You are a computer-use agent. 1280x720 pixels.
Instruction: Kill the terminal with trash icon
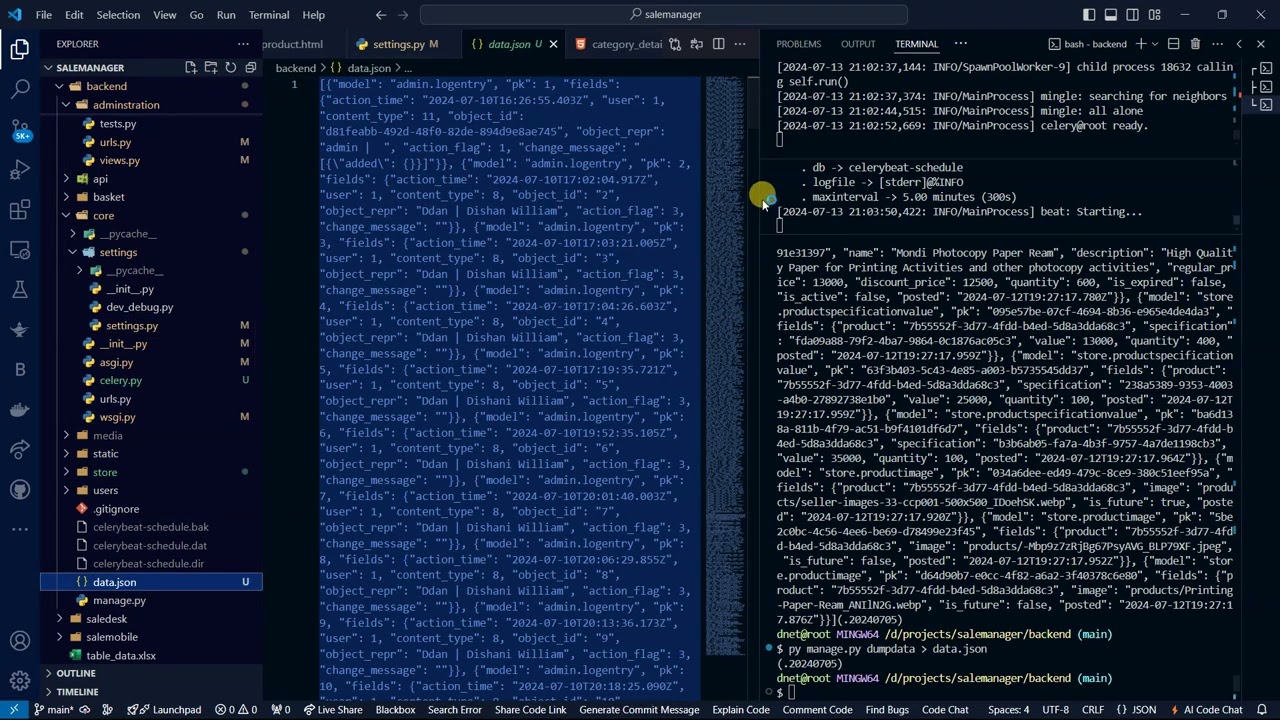(x=1195, y=44)
